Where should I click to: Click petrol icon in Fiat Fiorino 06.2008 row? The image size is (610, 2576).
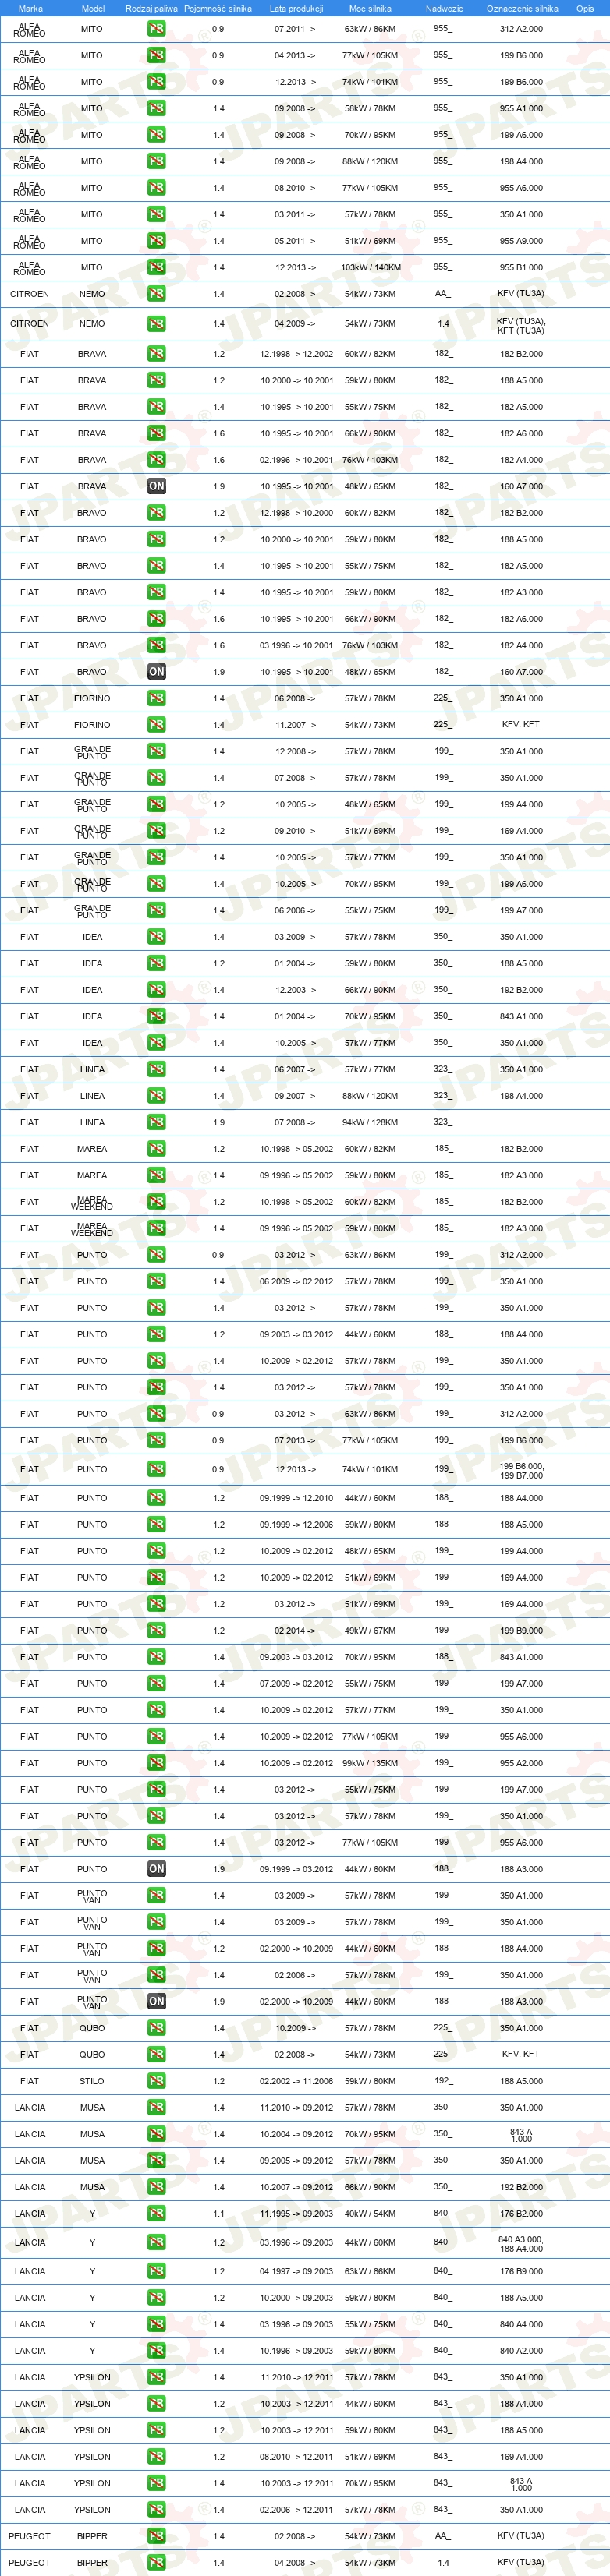157,698
